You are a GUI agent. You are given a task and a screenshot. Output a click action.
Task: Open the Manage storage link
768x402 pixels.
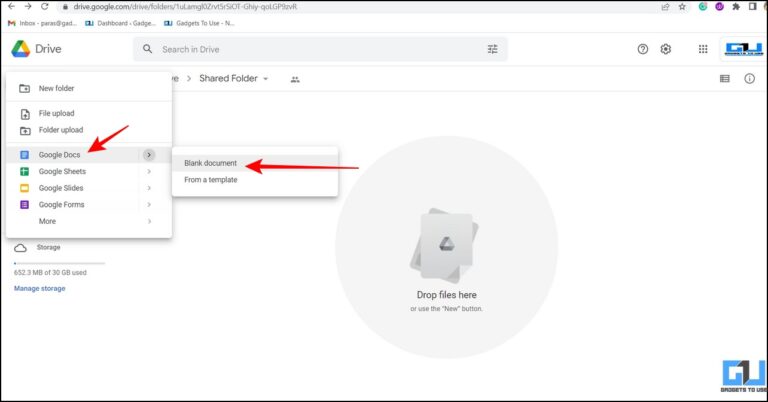coord(40,288)
